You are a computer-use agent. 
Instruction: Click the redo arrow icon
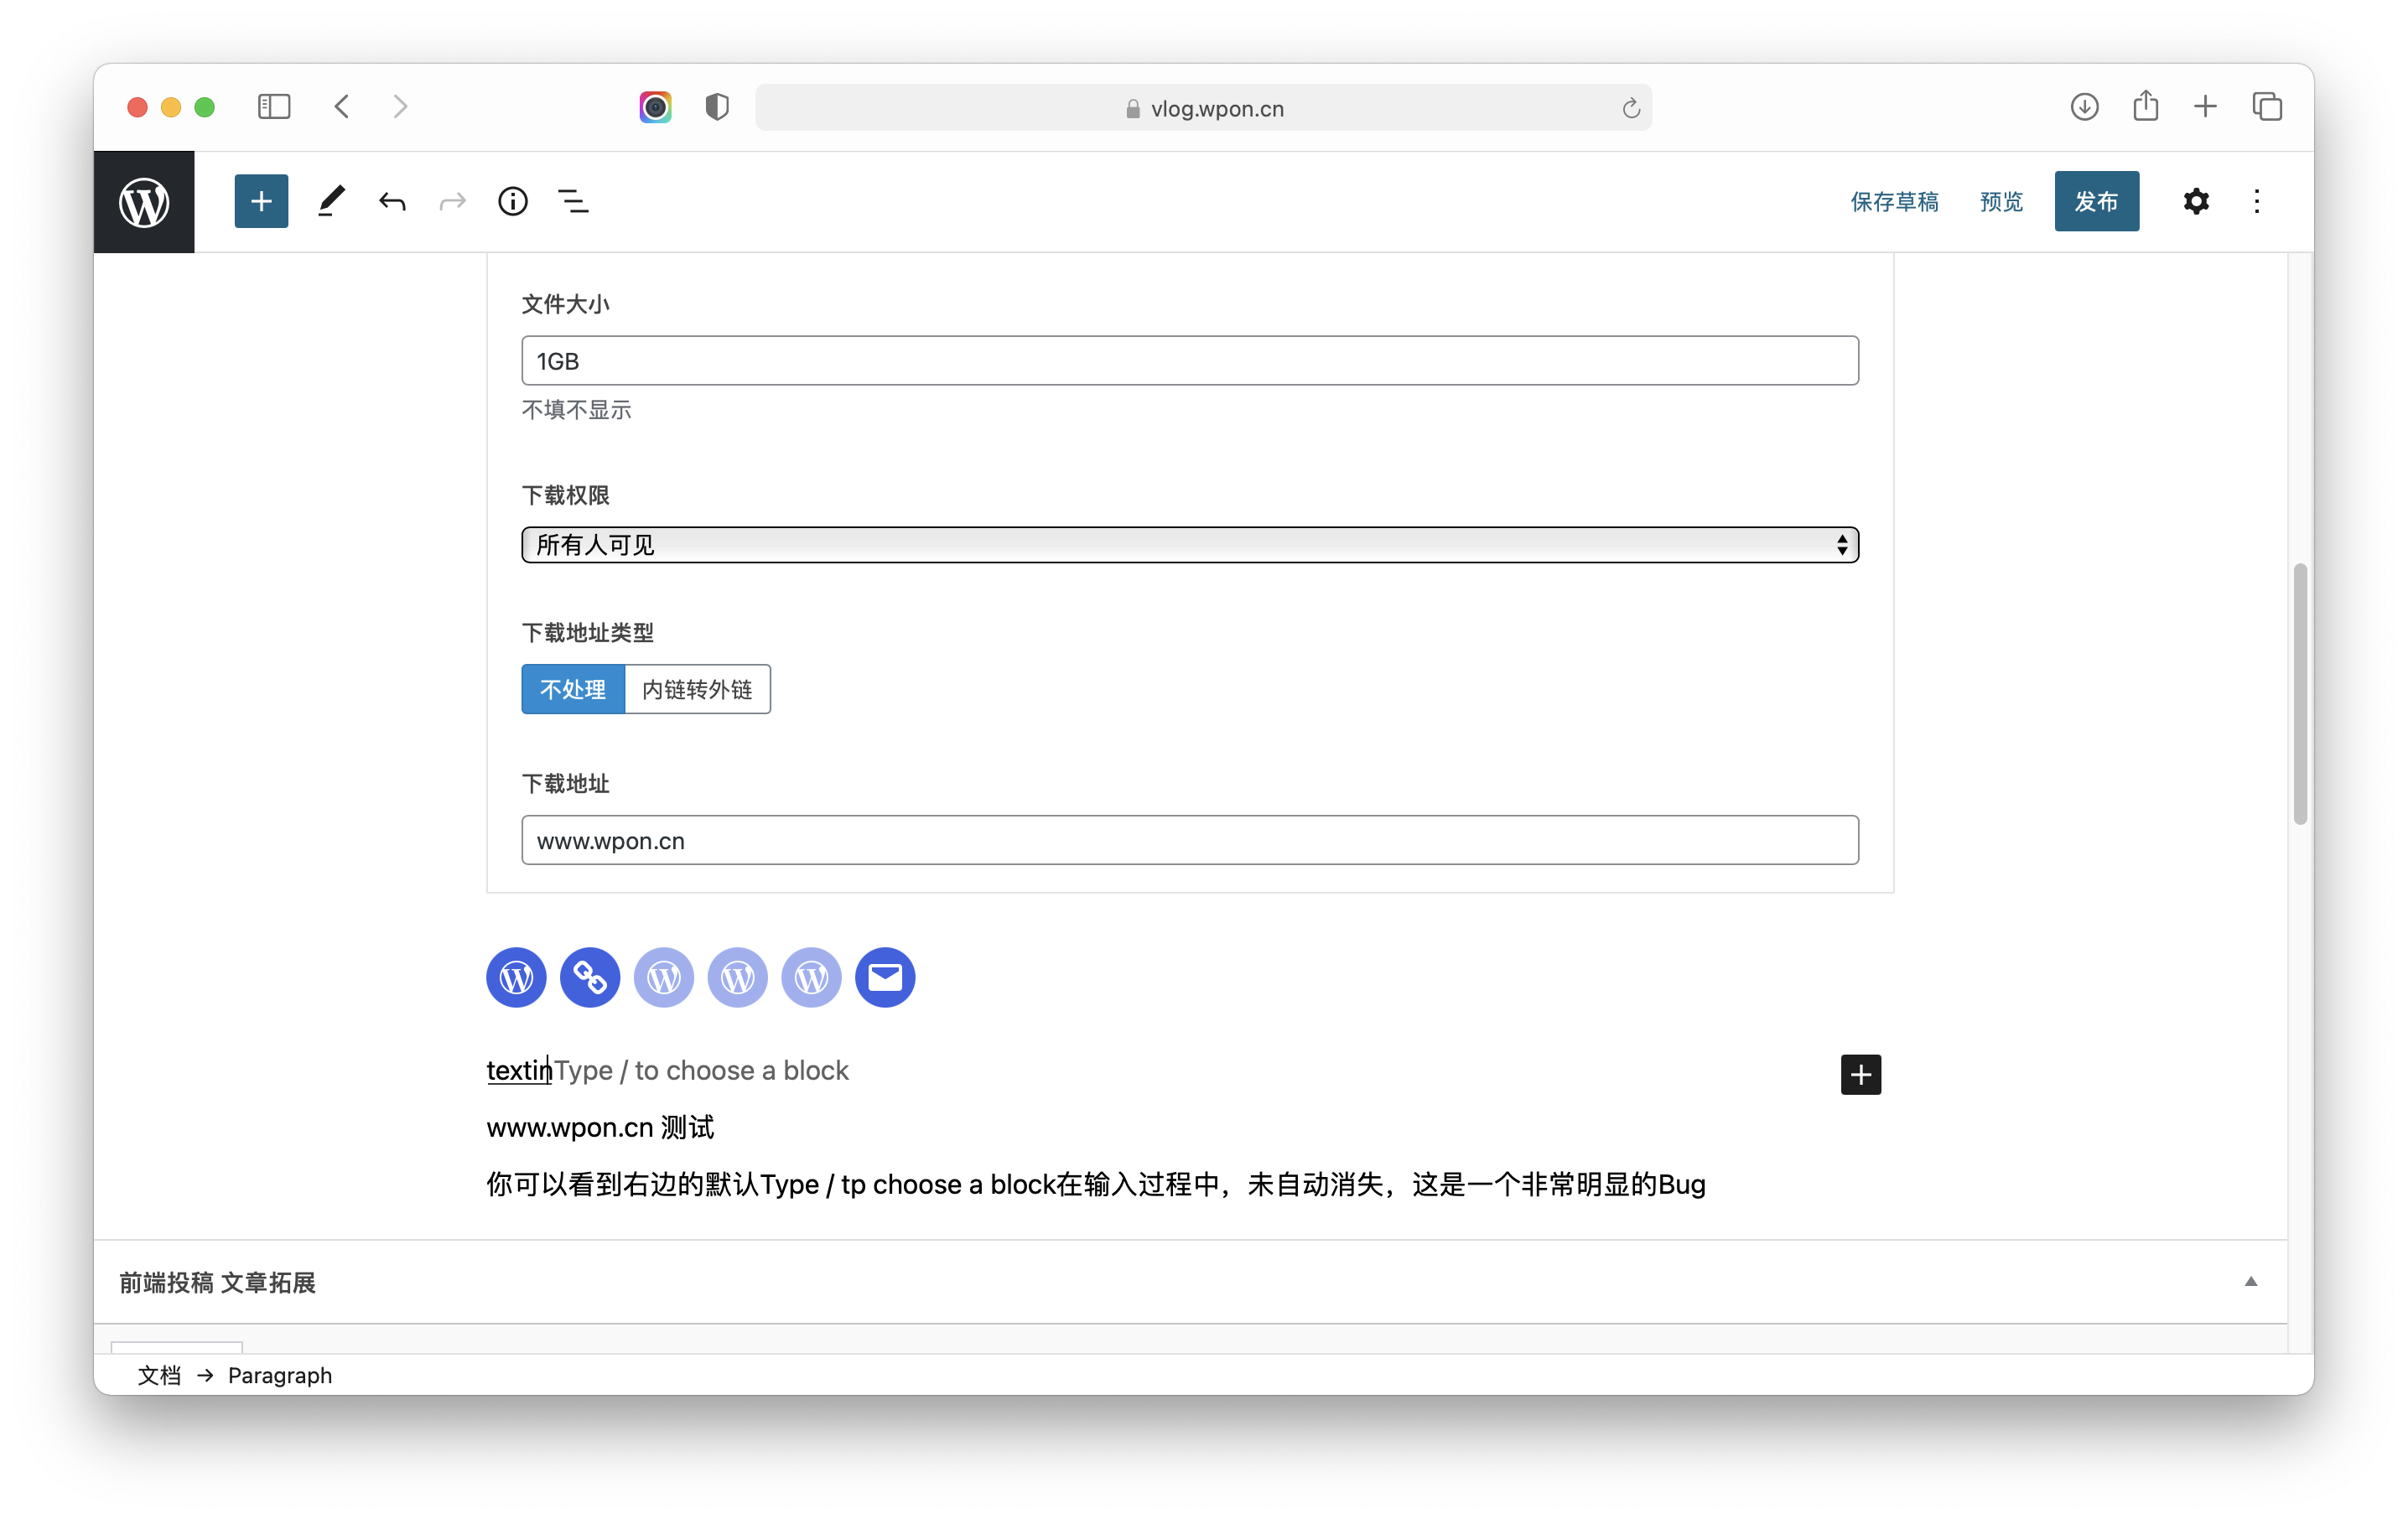pyautogui.click(x=452, y=201)
